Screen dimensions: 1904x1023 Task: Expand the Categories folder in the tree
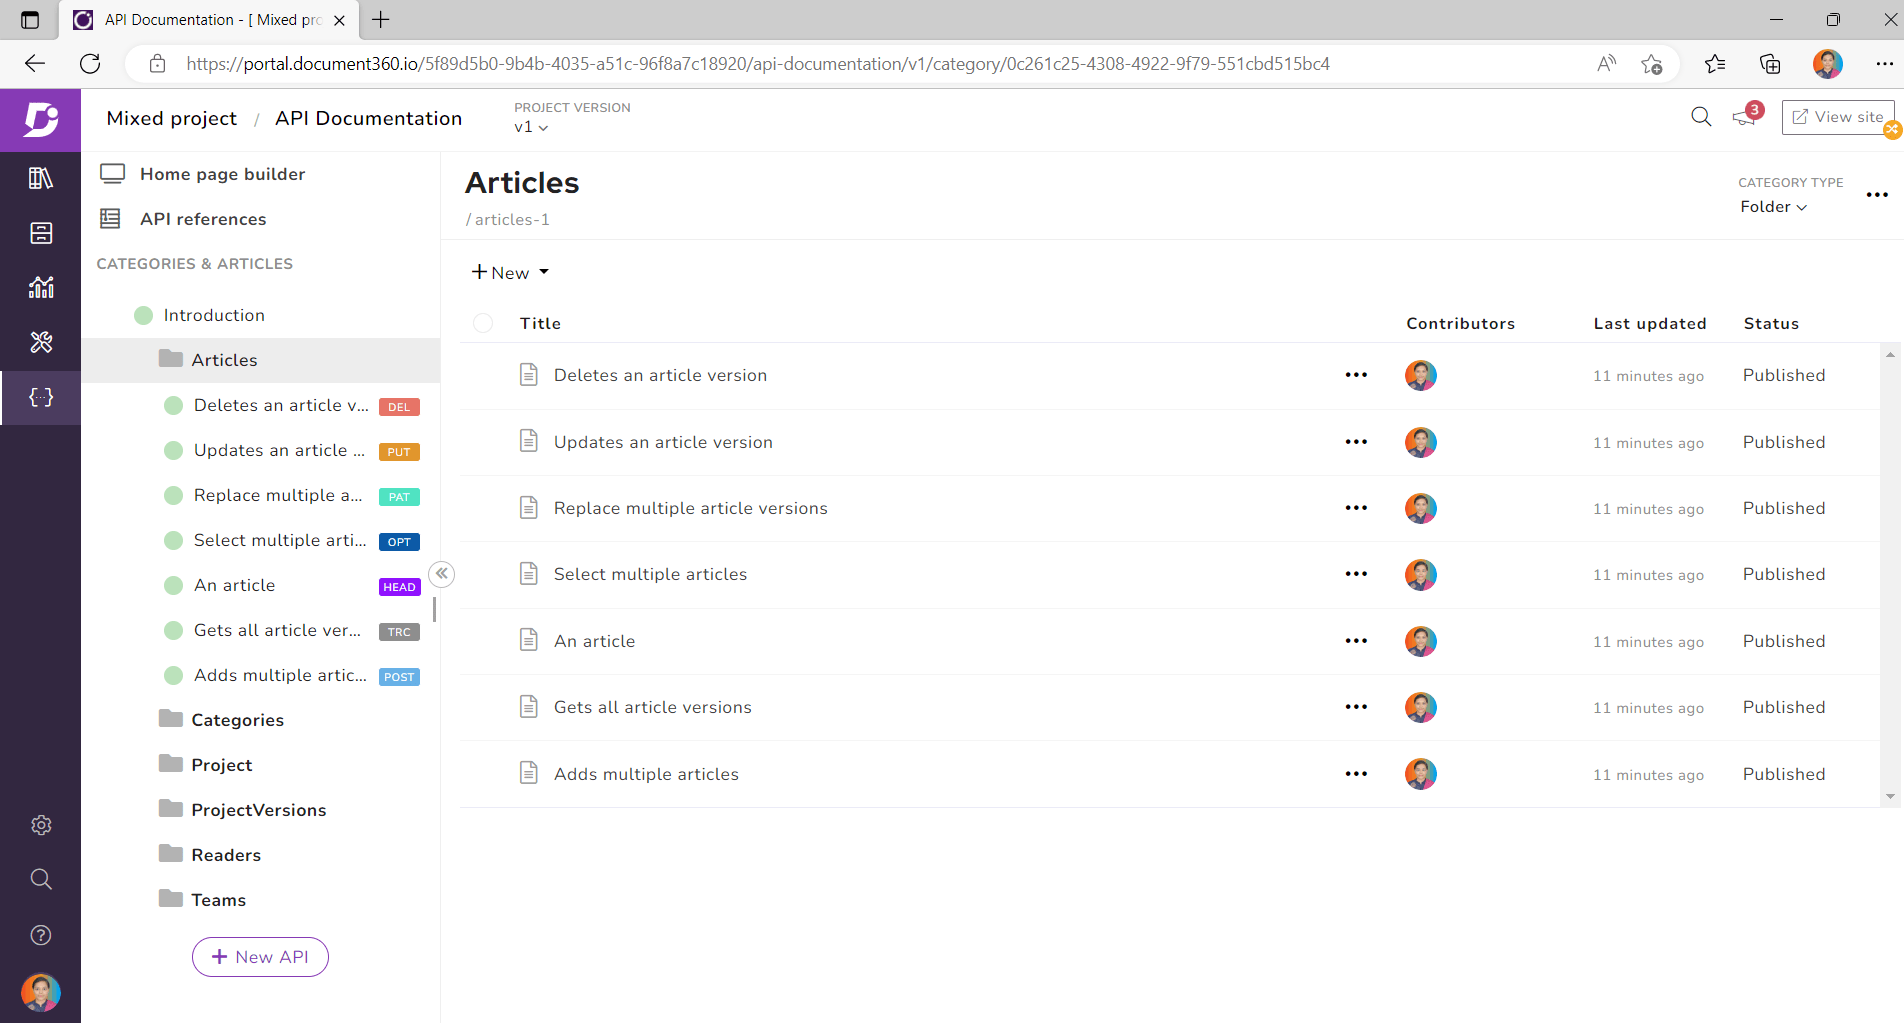coord(221,720)
